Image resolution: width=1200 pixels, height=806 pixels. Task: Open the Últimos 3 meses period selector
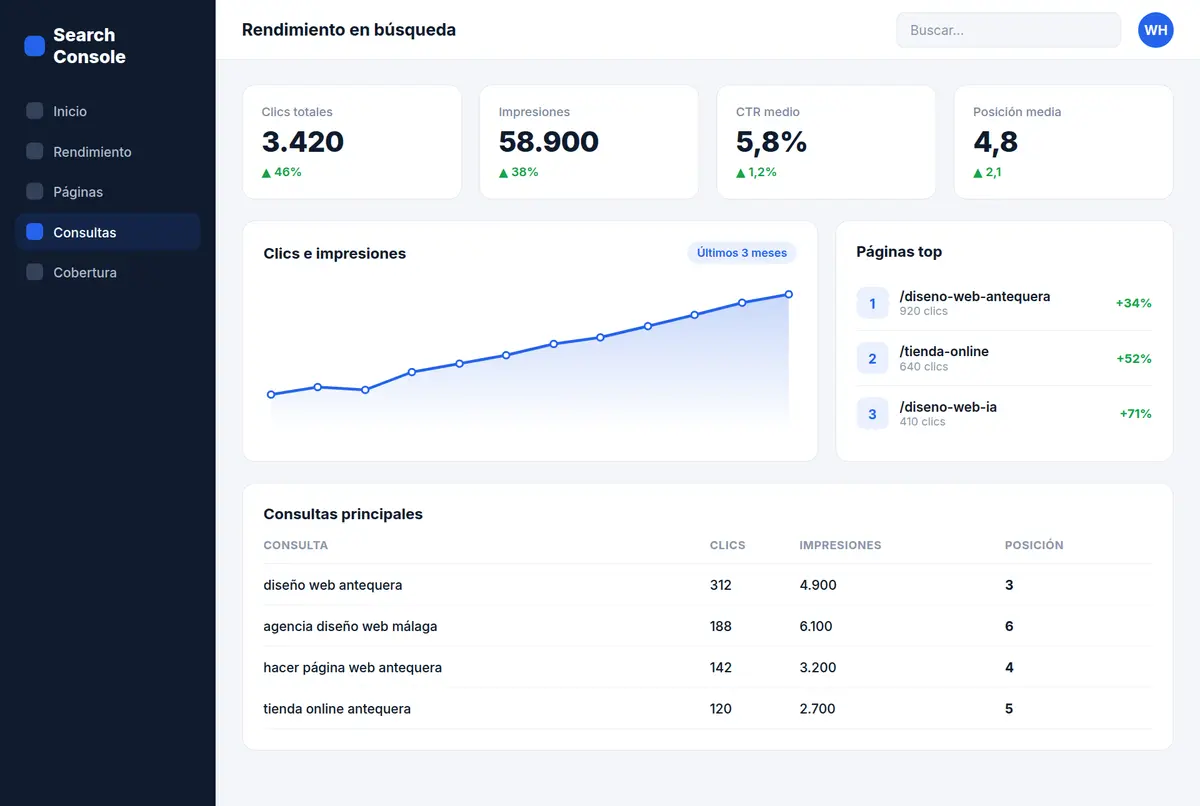coord(742,253)
